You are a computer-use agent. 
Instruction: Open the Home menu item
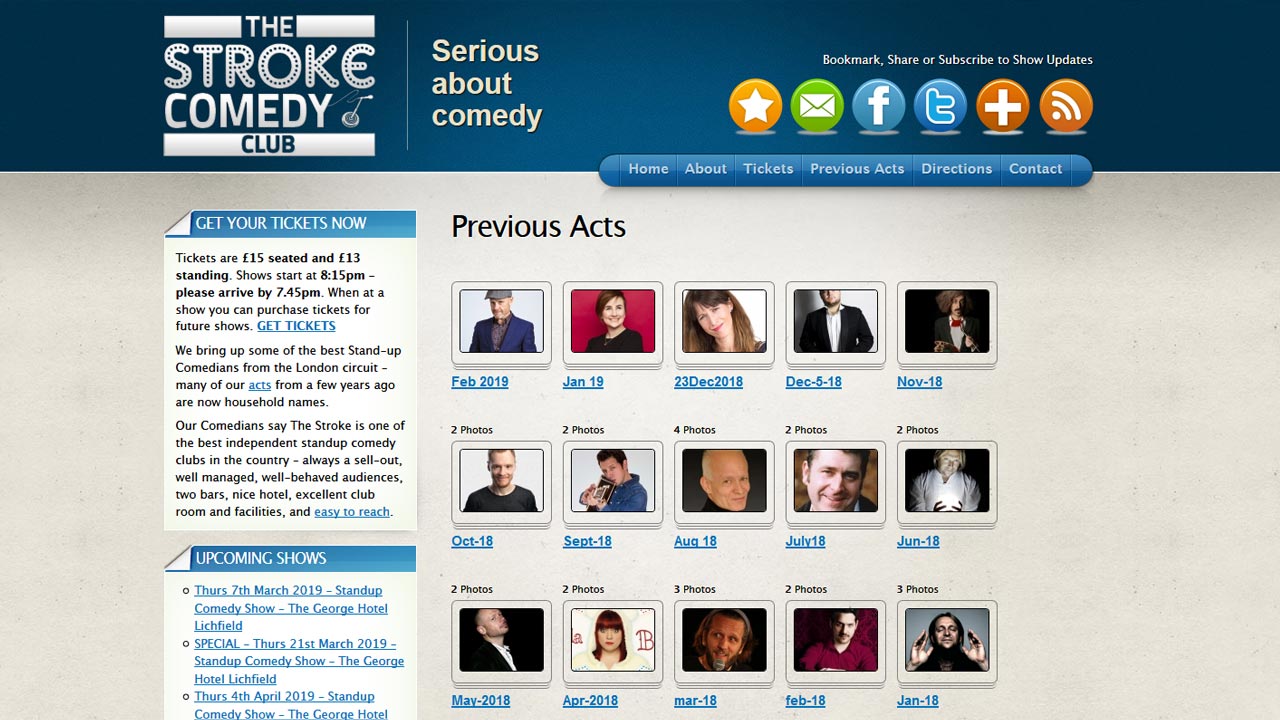648,169
